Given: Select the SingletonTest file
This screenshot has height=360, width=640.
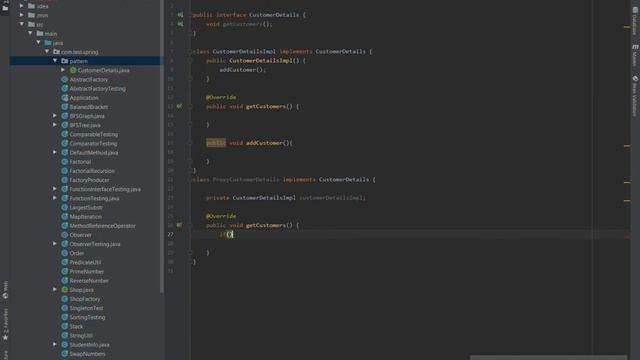Looking at the screenshot, I should [86, 308].
